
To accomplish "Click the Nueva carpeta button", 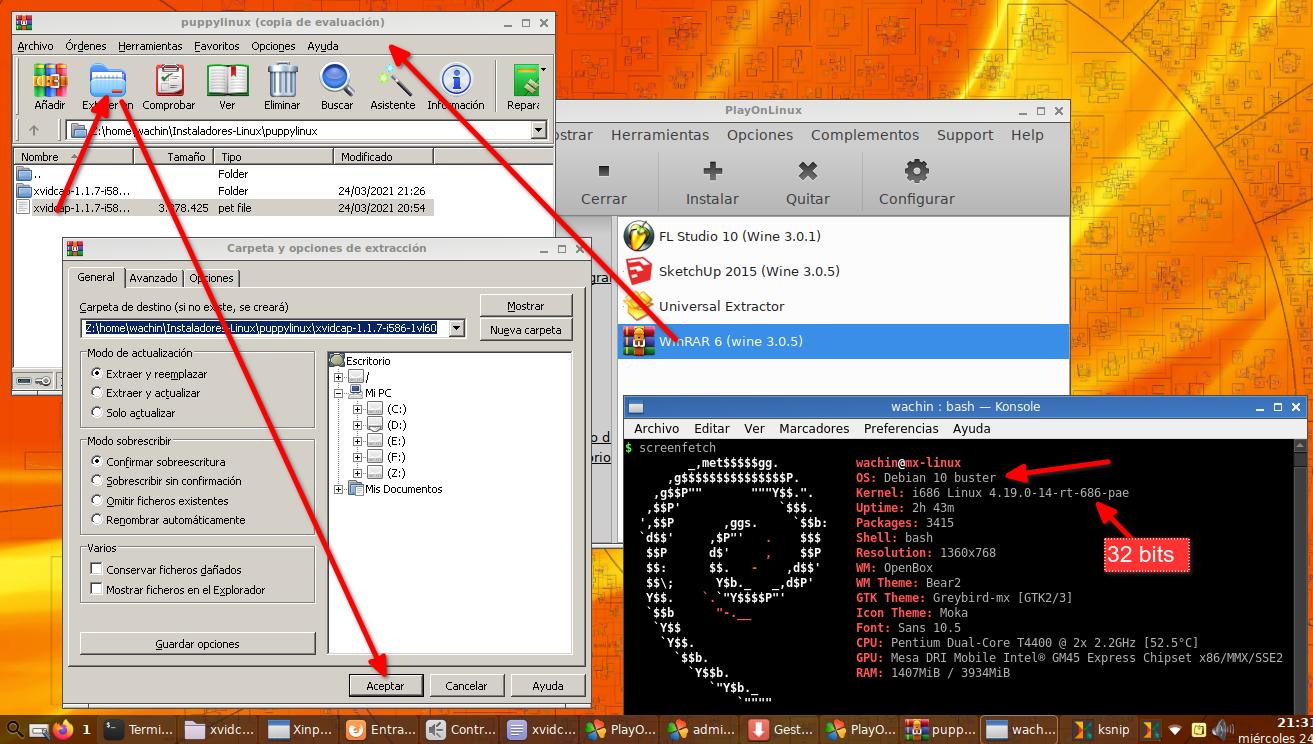I will (526, 330).
